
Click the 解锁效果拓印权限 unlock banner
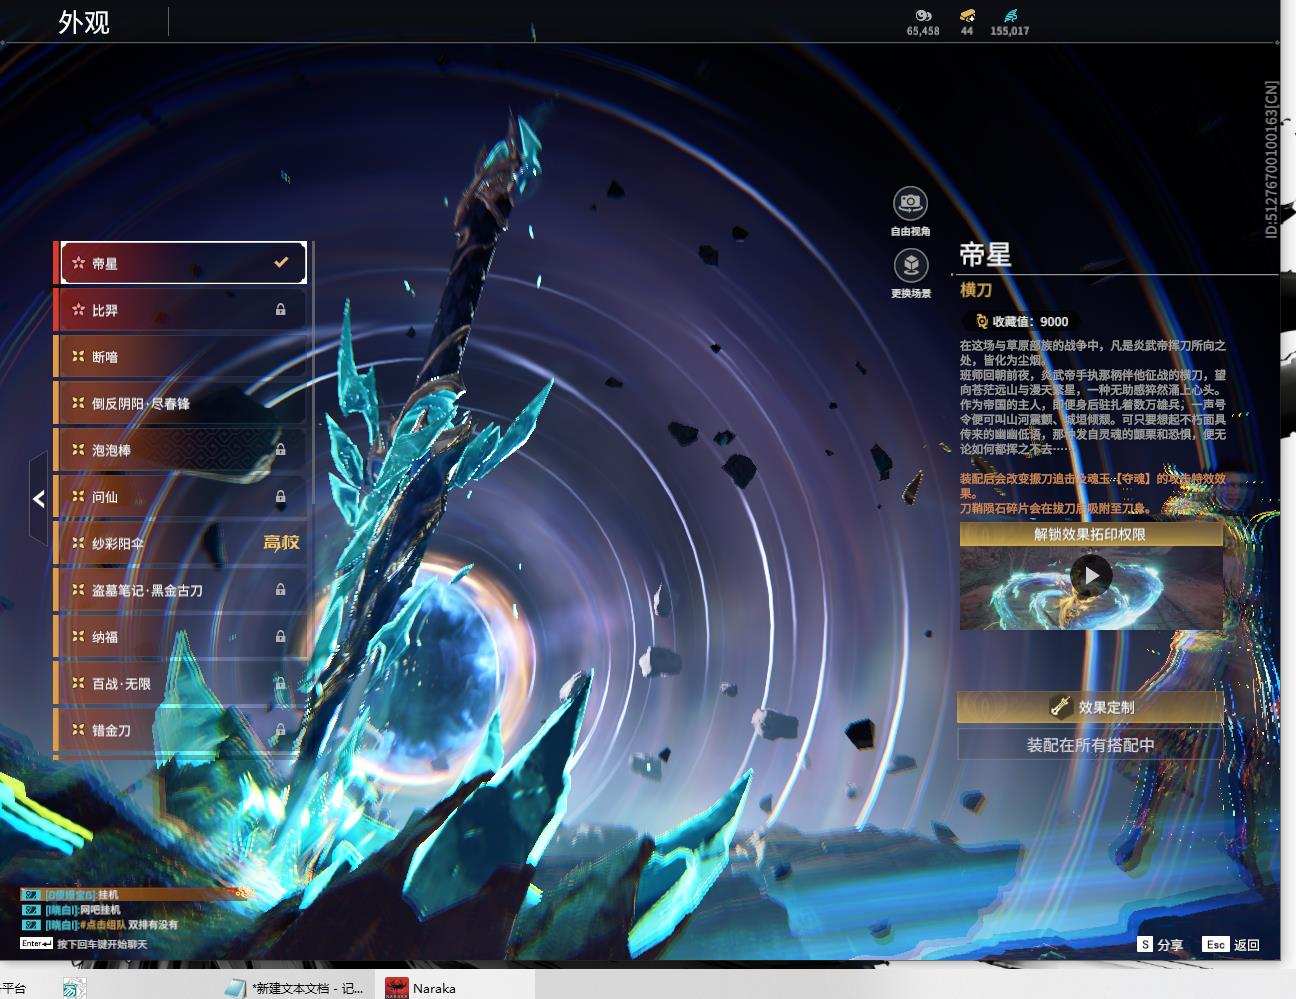(x=1090, y=534)
